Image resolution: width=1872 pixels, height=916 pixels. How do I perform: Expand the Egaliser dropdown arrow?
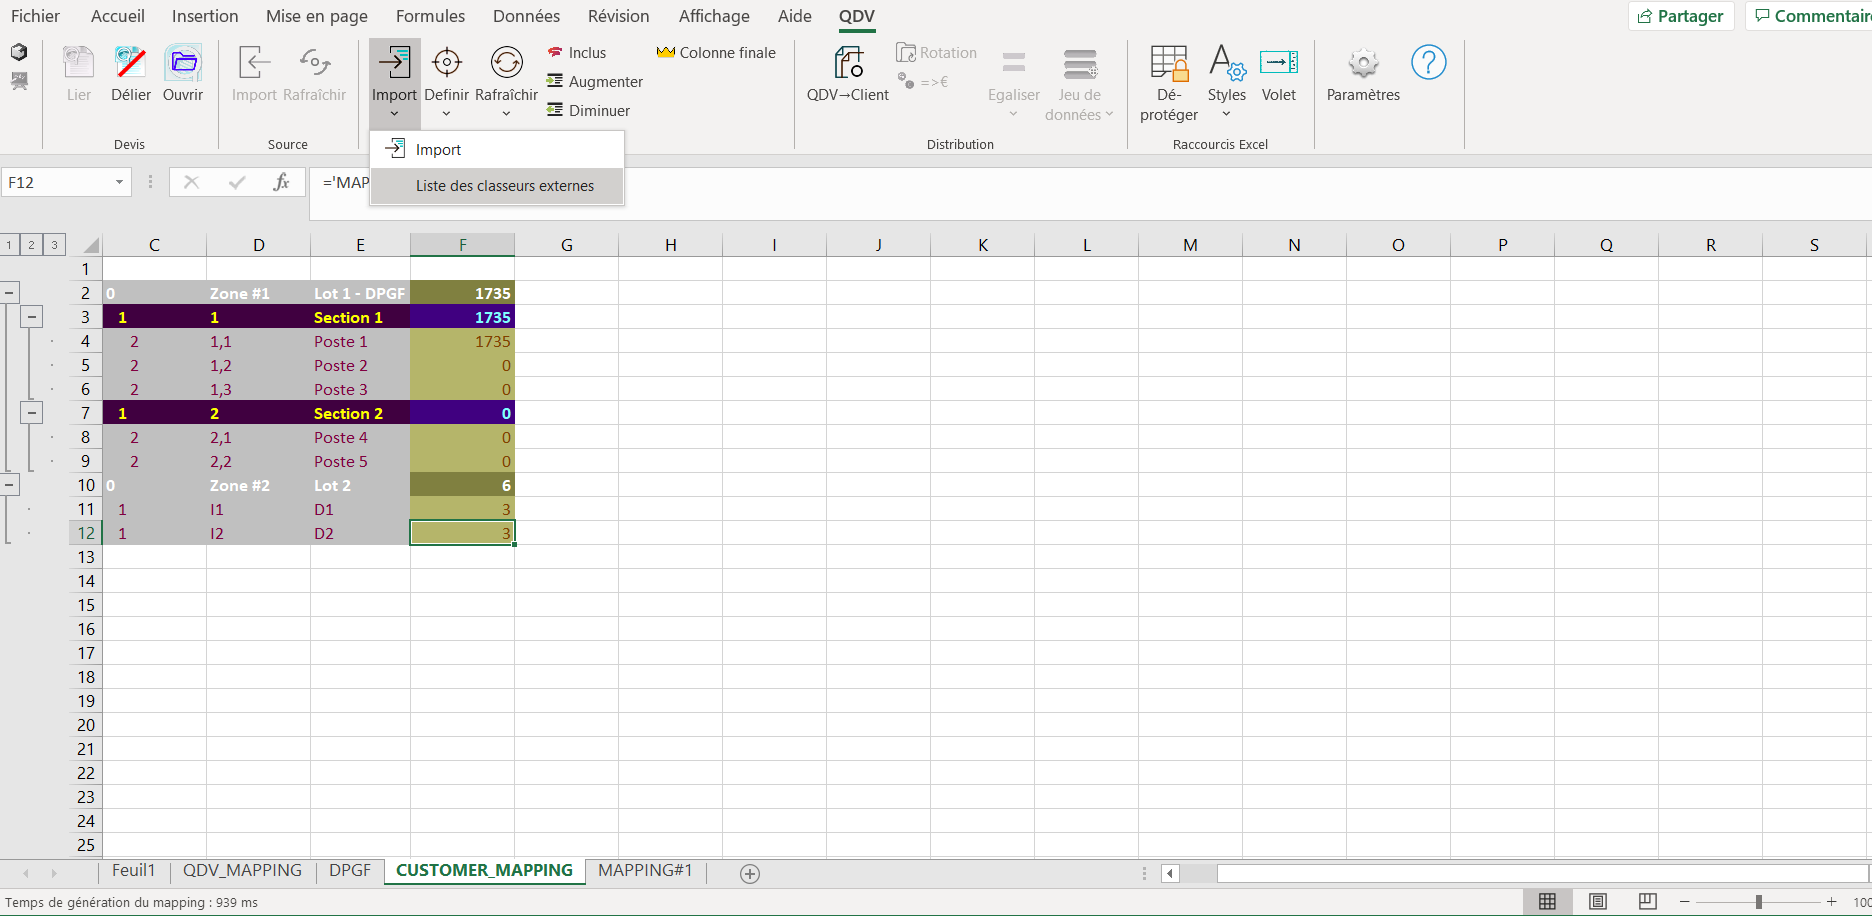pyautogui.click(x=1014, y=114)
